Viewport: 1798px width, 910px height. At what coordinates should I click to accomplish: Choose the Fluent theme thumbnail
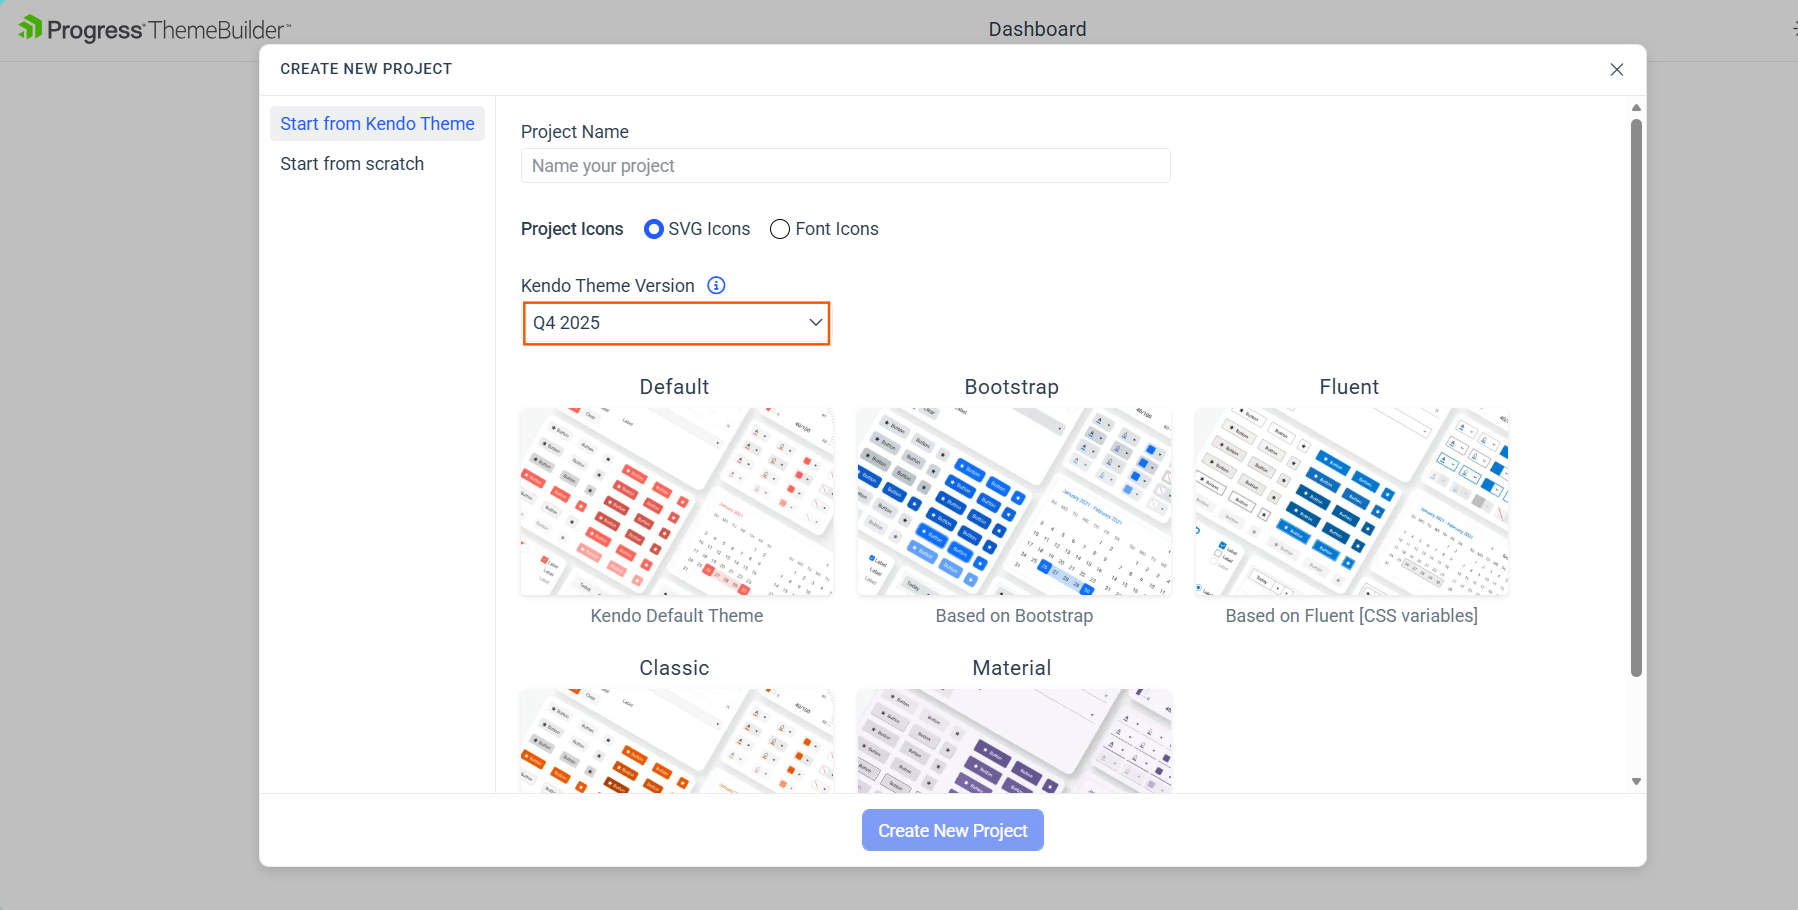(x=1352, y=502)
